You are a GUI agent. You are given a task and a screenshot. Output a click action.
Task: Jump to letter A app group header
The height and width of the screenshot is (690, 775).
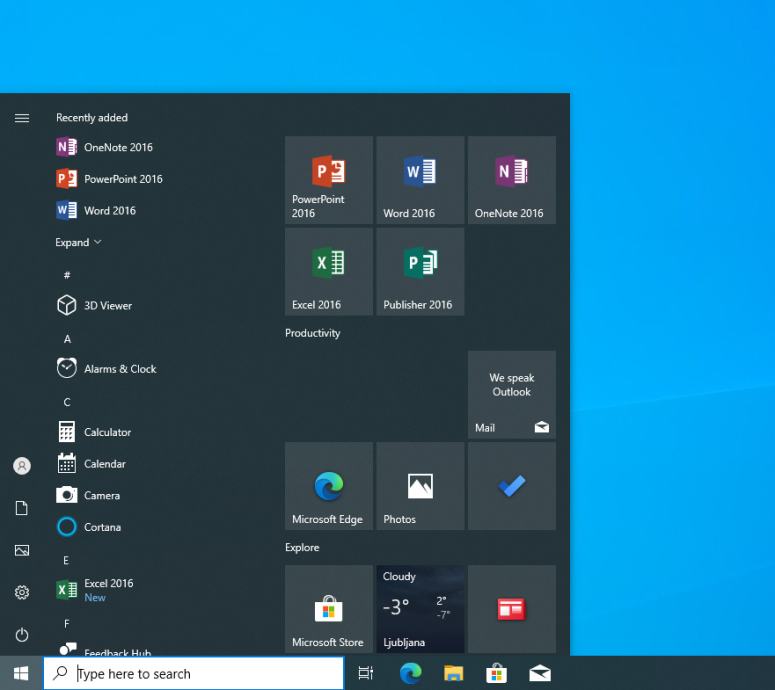tap(67, 339)
